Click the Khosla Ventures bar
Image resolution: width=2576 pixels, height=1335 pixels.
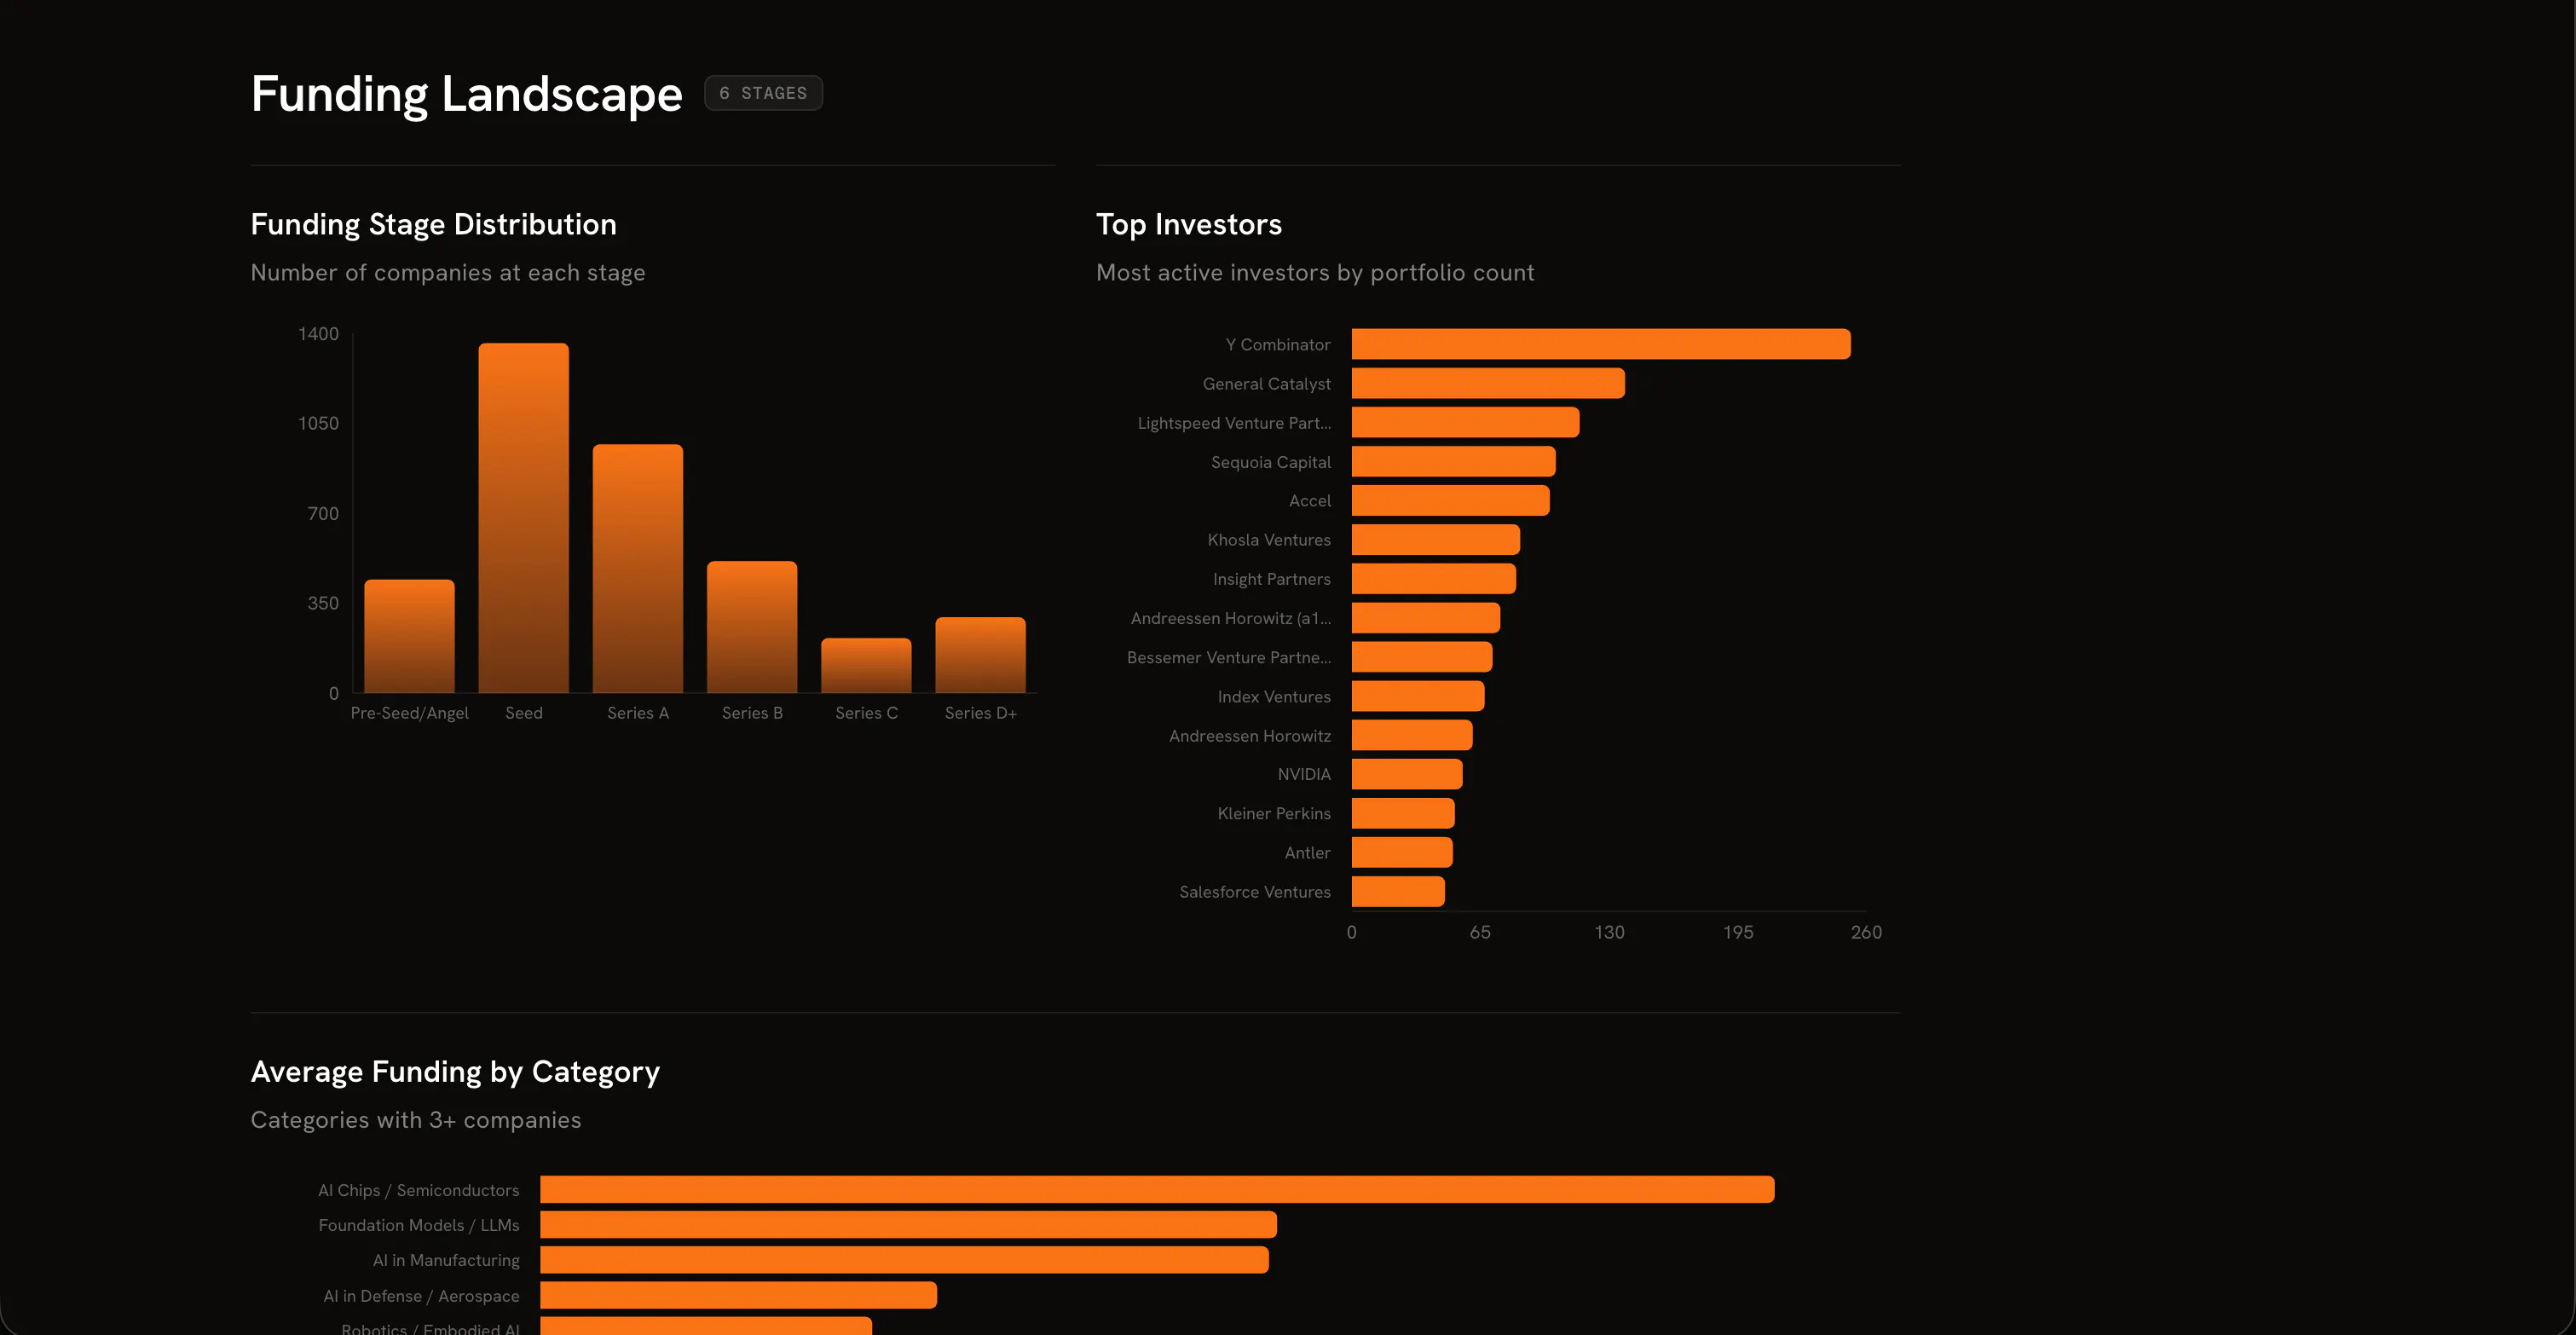tap(1435, 539)
